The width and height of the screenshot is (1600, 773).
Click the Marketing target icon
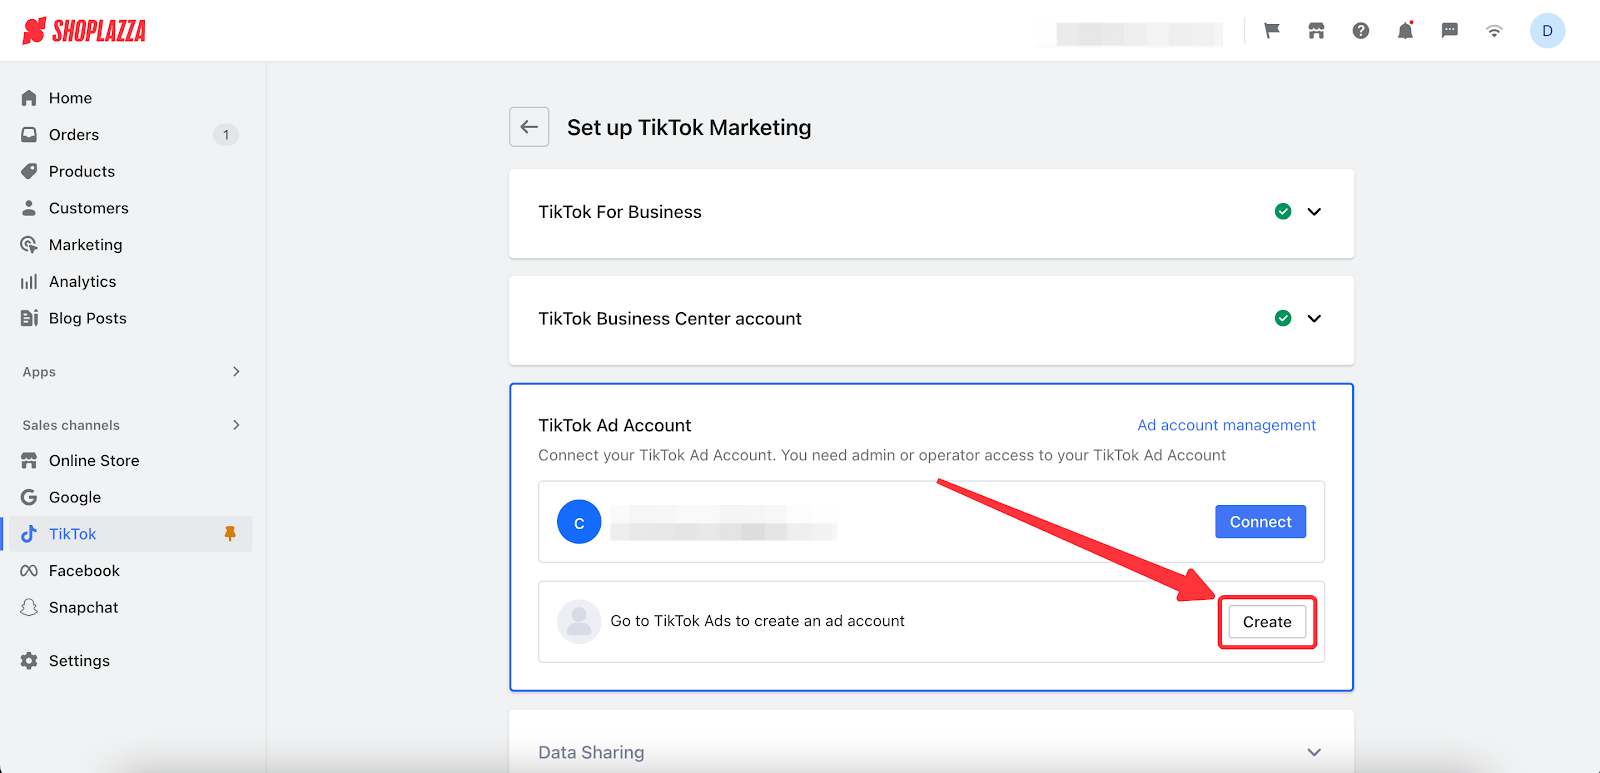click(29, 245)
